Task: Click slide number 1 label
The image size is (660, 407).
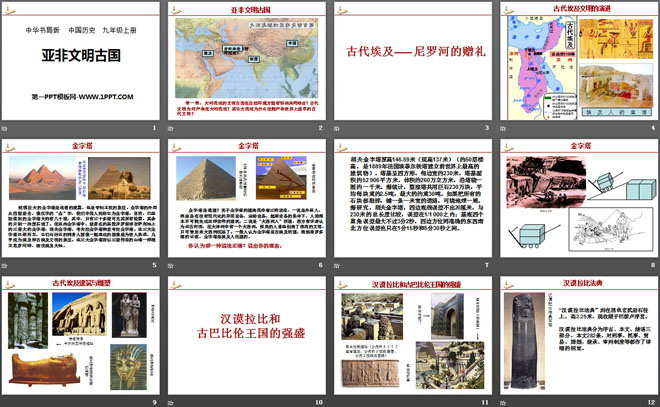Action: (x=154, y=128)
